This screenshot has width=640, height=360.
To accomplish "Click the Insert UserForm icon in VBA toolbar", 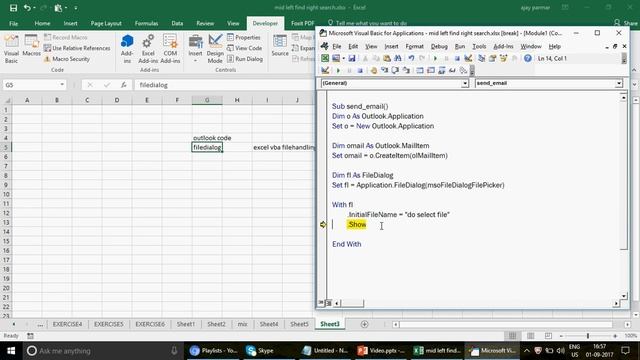I will click(x=336, y=58).
